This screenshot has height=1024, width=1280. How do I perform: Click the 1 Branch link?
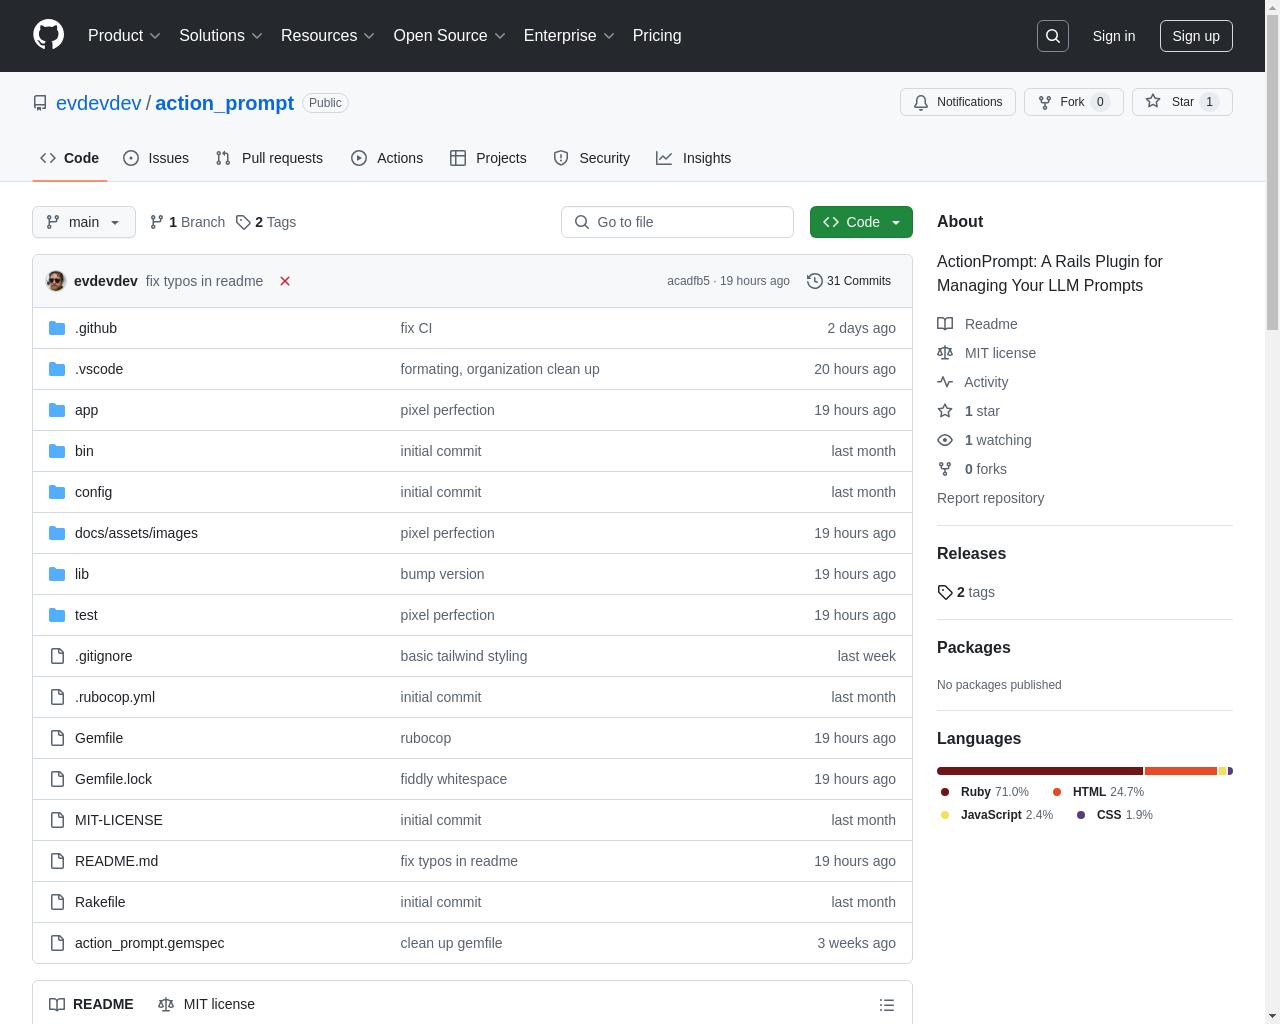[187, 222]
